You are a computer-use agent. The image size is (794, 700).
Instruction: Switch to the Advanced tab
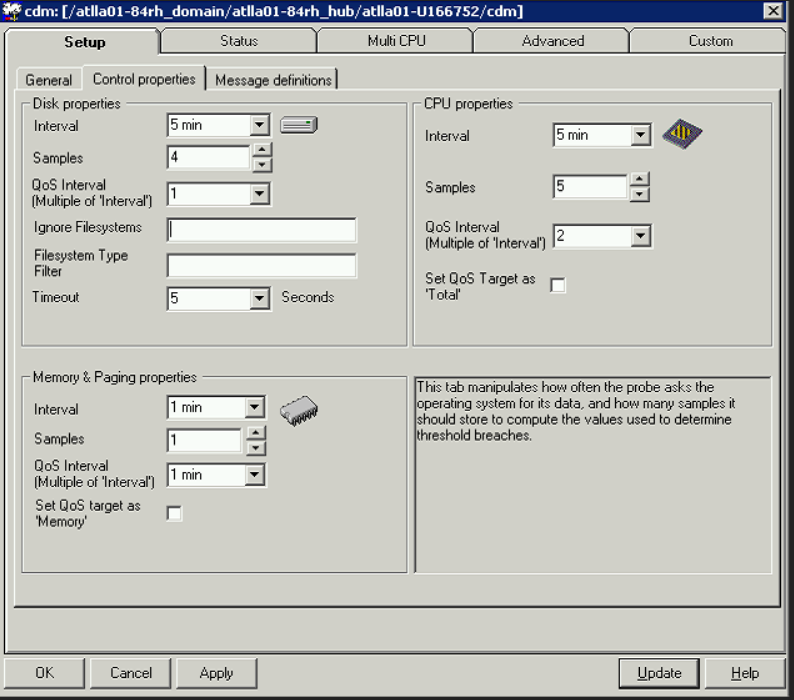552,41
